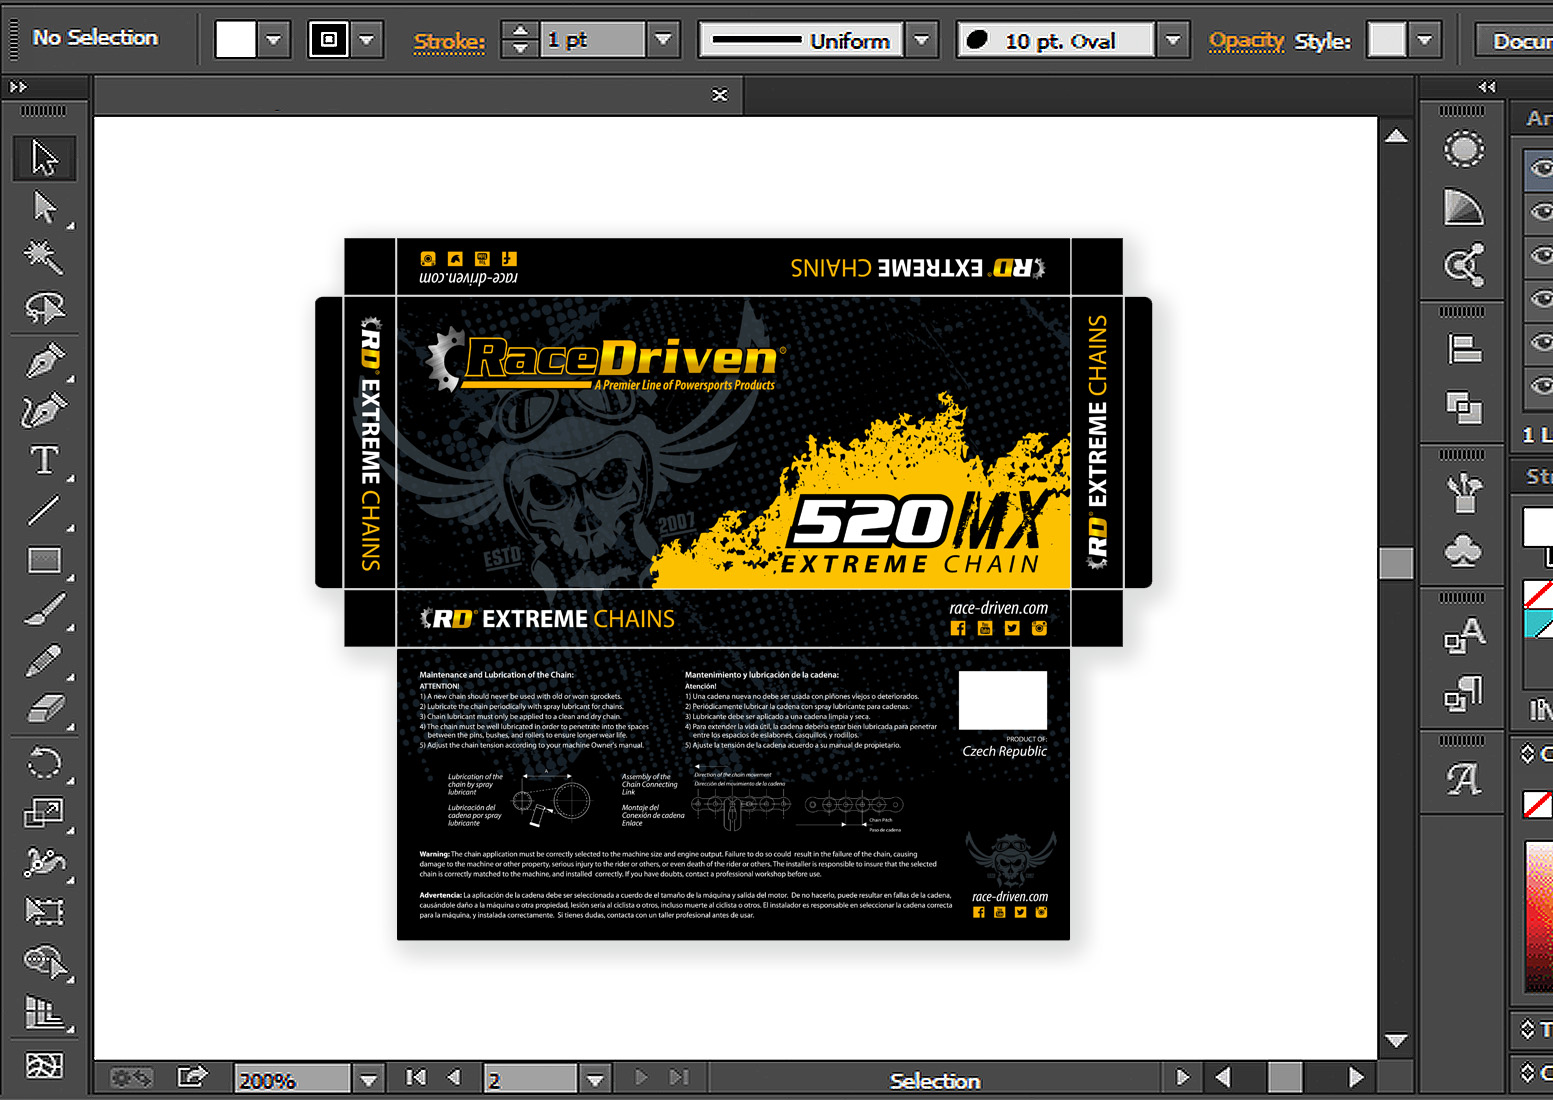1553x1100 pixels.
Task: Open the Uniform width profile dropdown
Action: tap(922, 41)
